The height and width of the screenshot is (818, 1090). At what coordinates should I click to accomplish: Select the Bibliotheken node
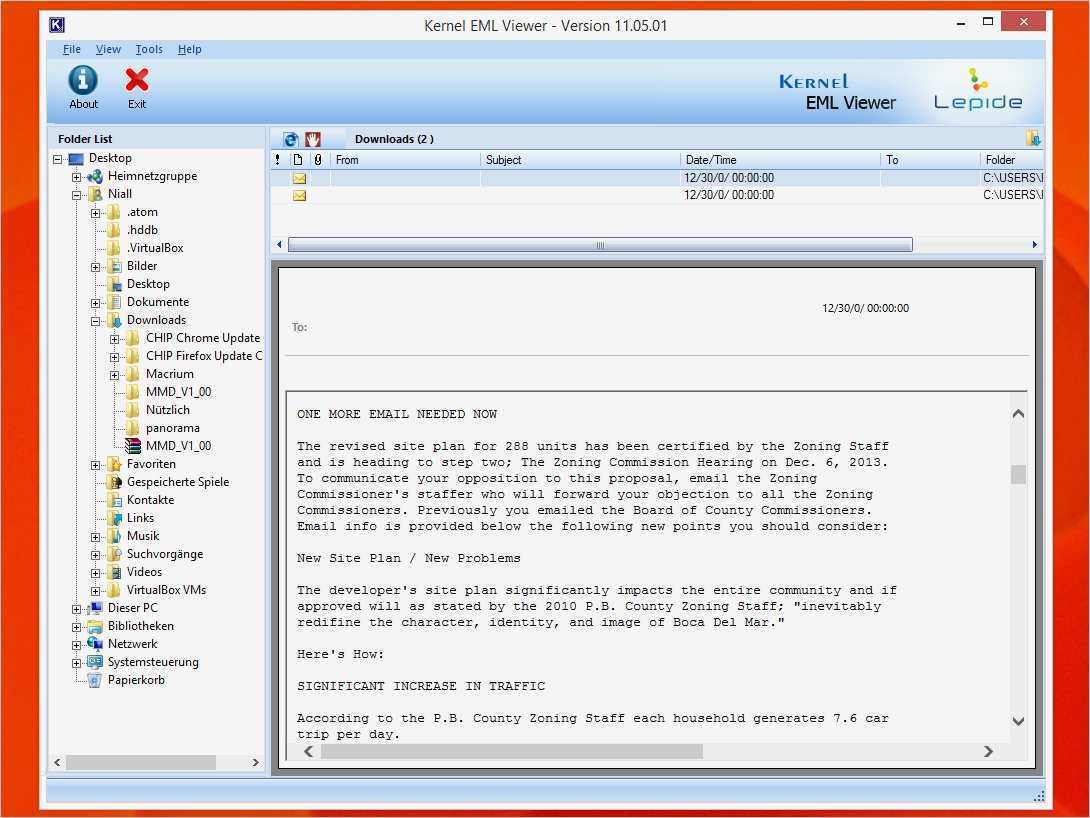point(140,625)
